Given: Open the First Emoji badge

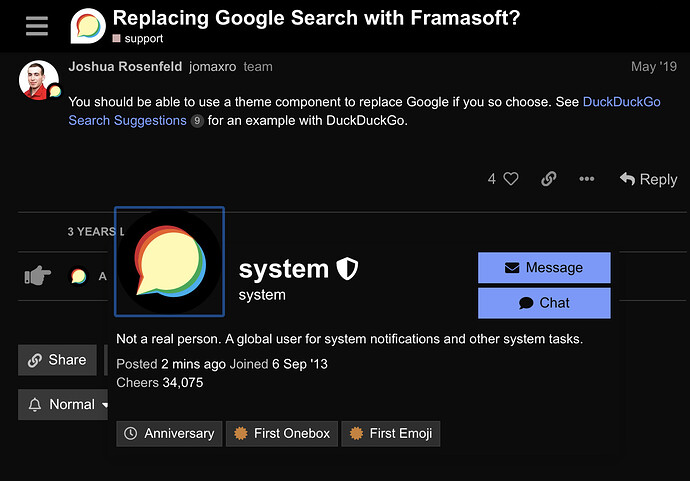Looking at the screenshot, I should click(x=391, y=433).
